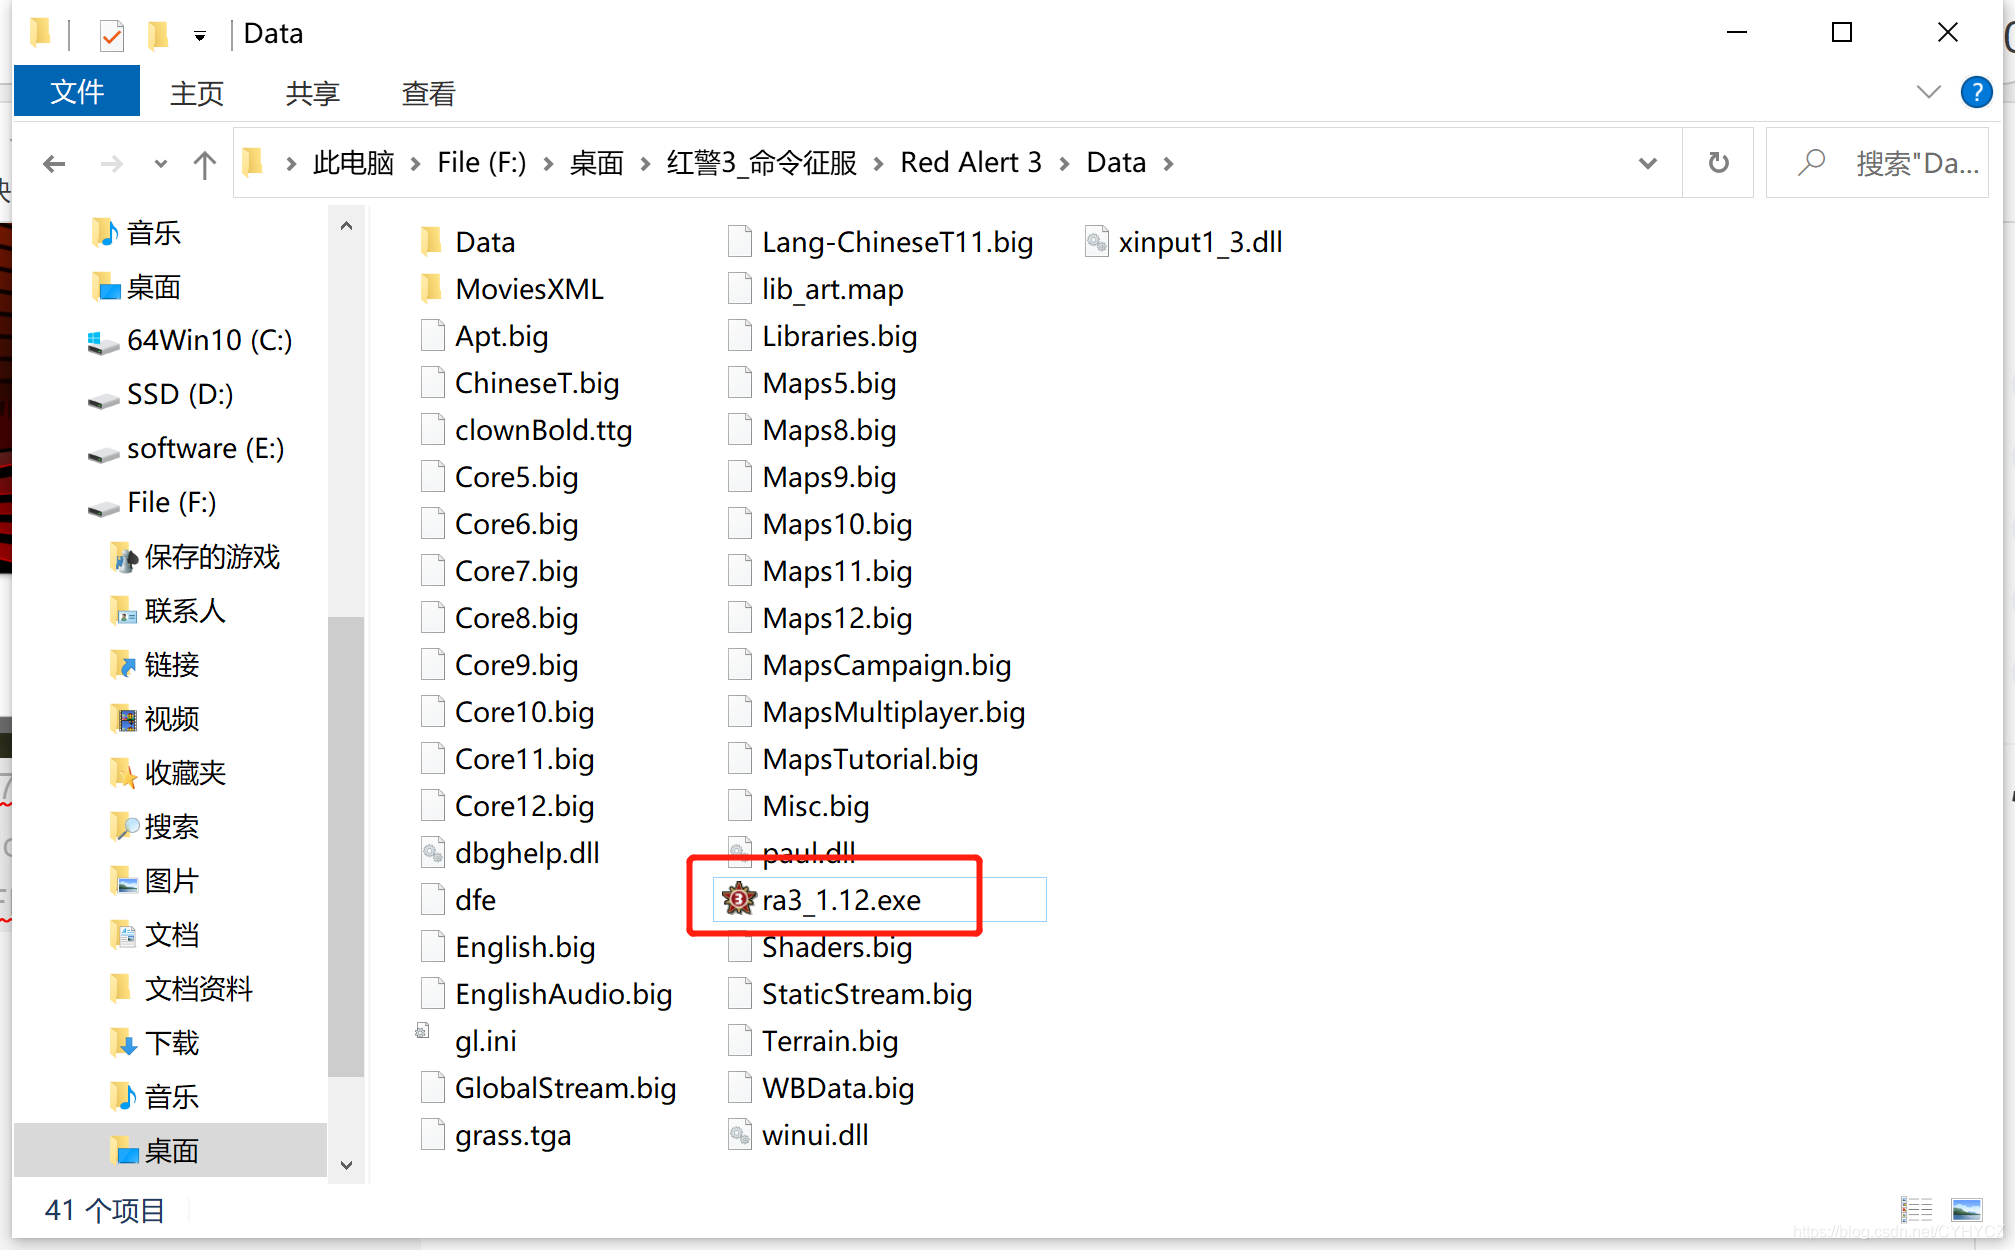Open the 主页 ribbon tab

(197, 93)
